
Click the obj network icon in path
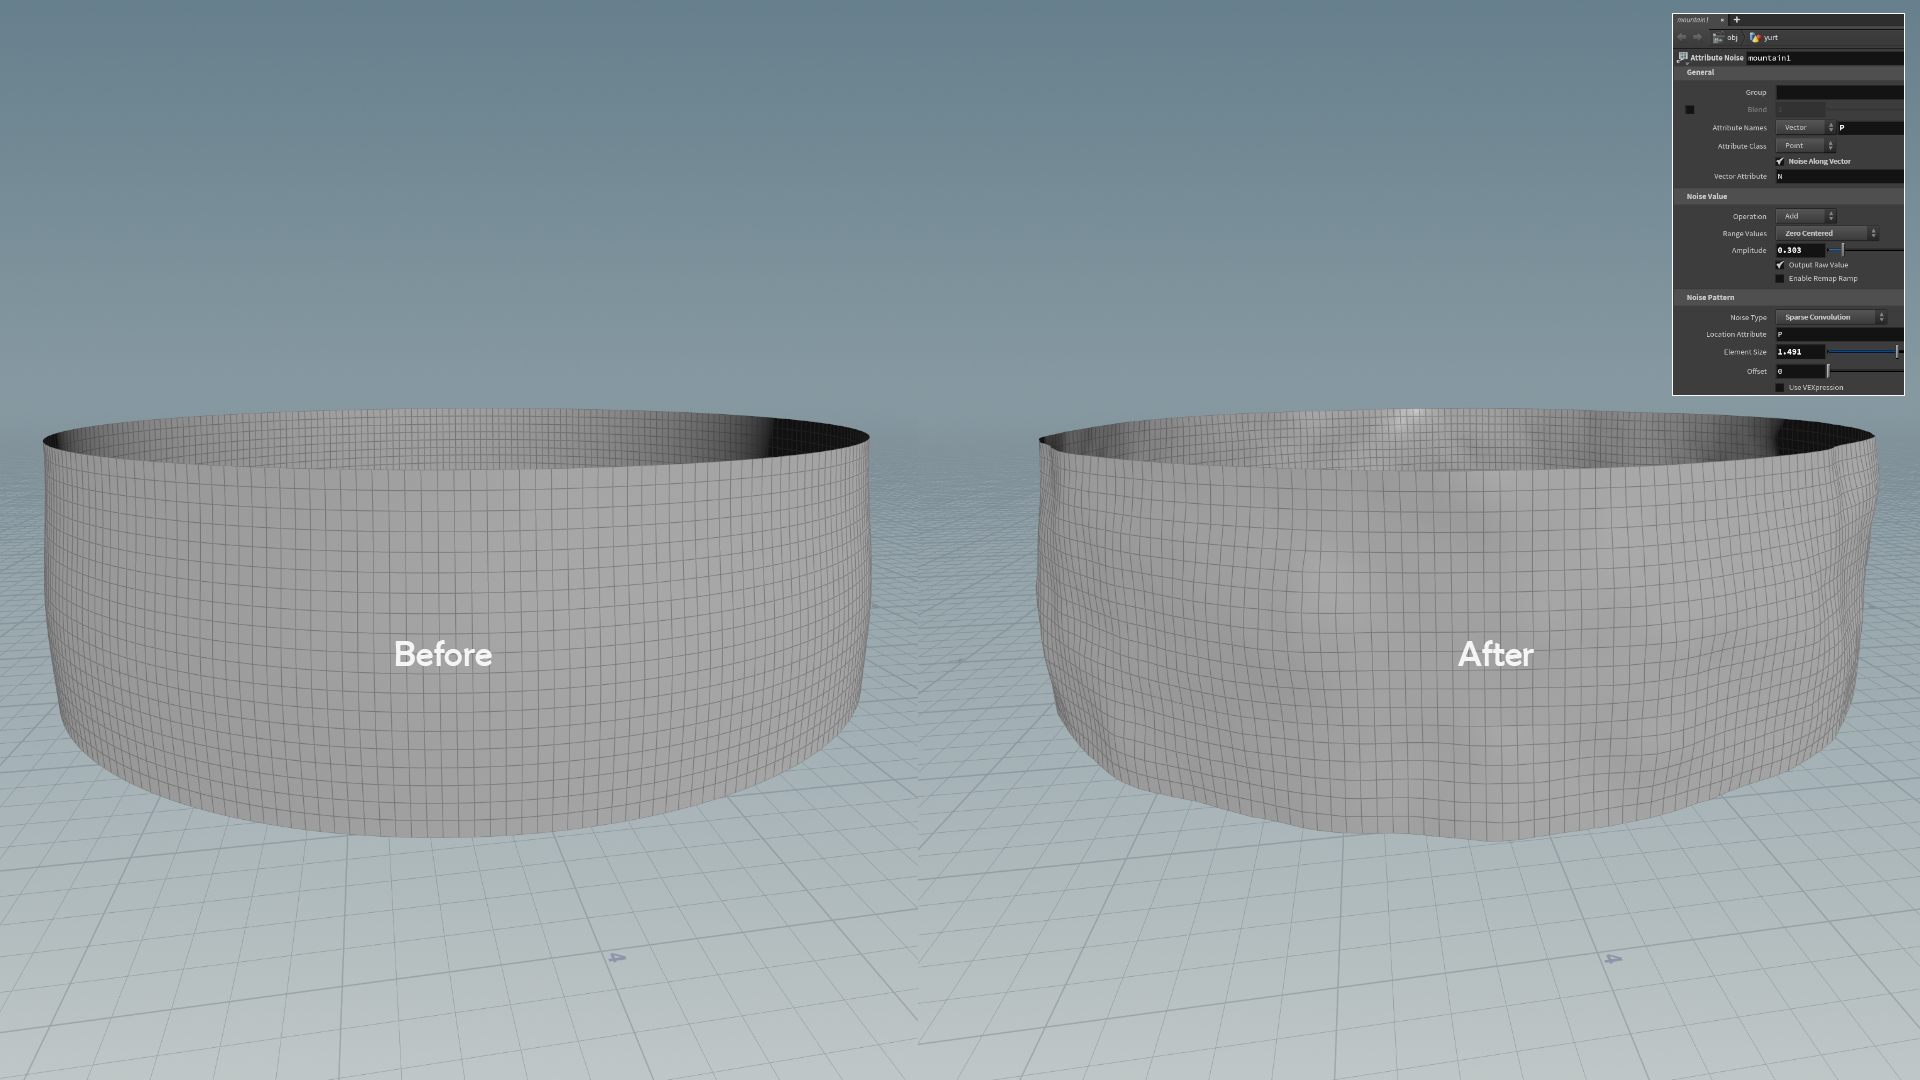1718,38
